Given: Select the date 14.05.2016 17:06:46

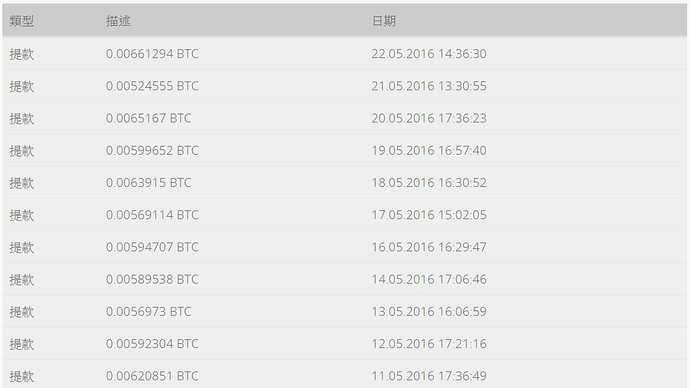Looking at the screenshot, I should click(429, 279).
